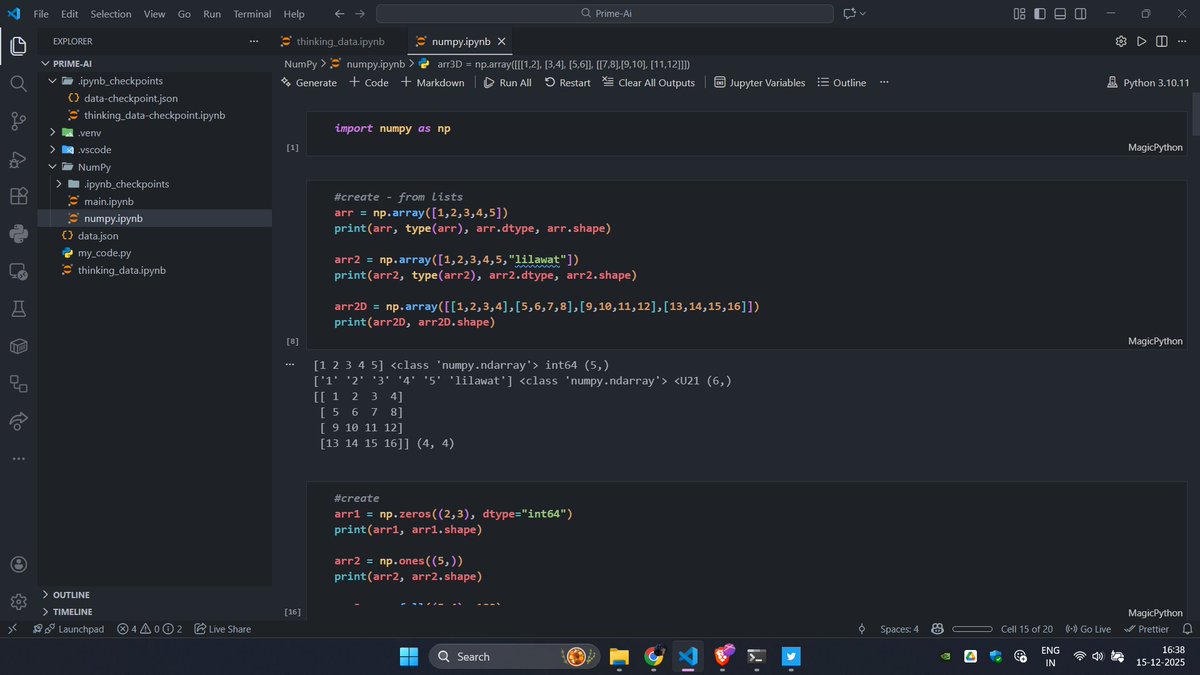Toggle the Primary Side Bar layout
1200x675 pixels.
1040,14
